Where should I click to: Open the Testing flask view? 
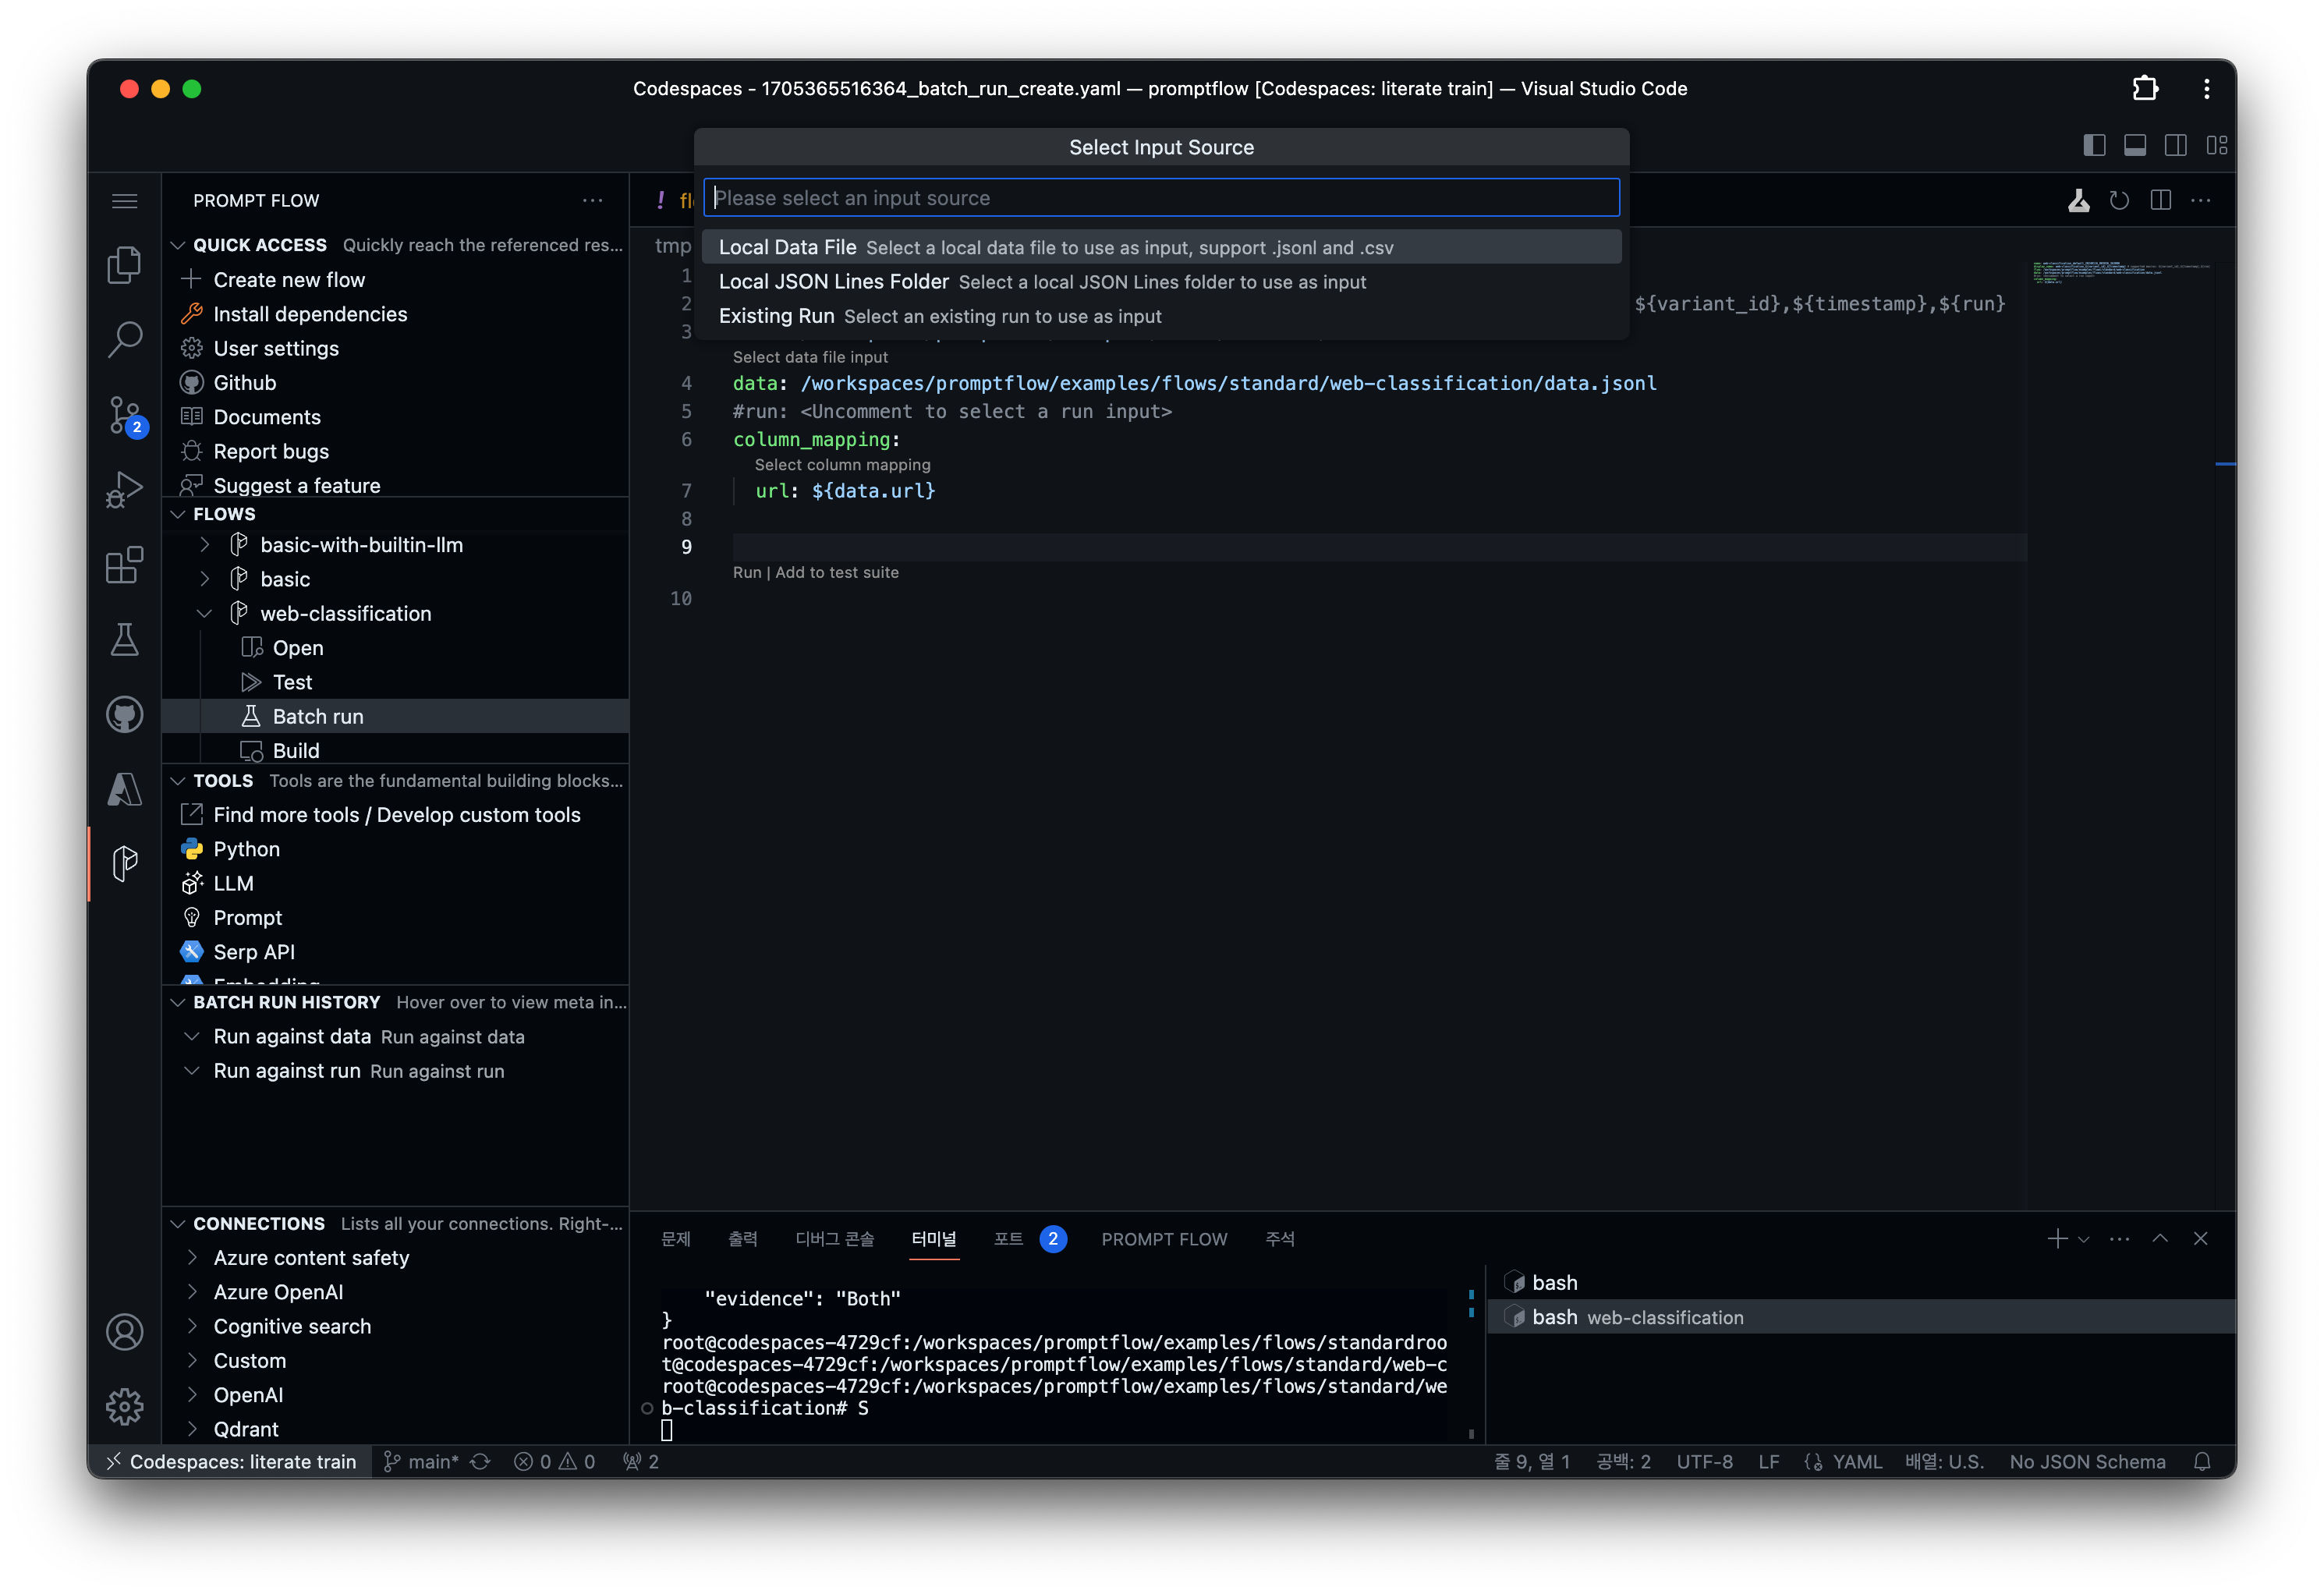[x=124, y=640]
